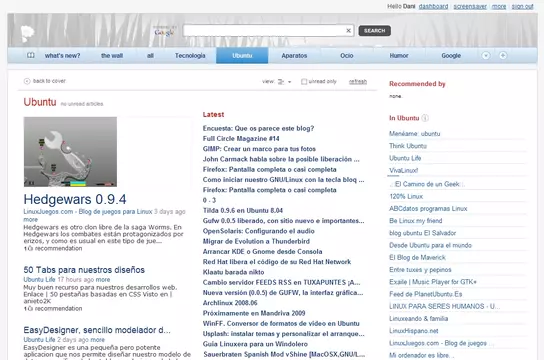The height and width of the screenshot is (360, 544).
Task: Open the Hedgewars article thumbnail
Action: click(x=70, y=152)
